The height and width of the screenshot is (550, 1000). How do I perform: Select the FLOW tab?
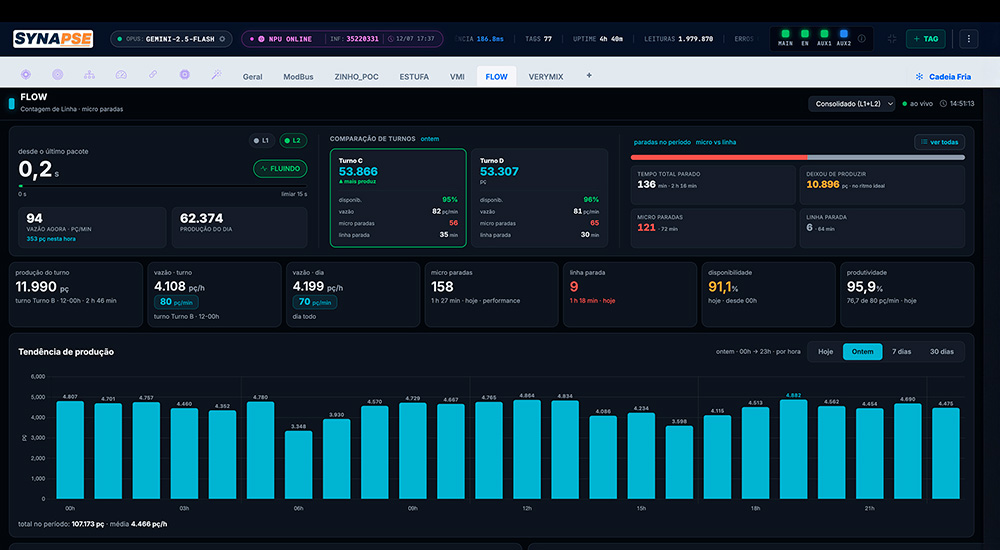click(496, 77)
